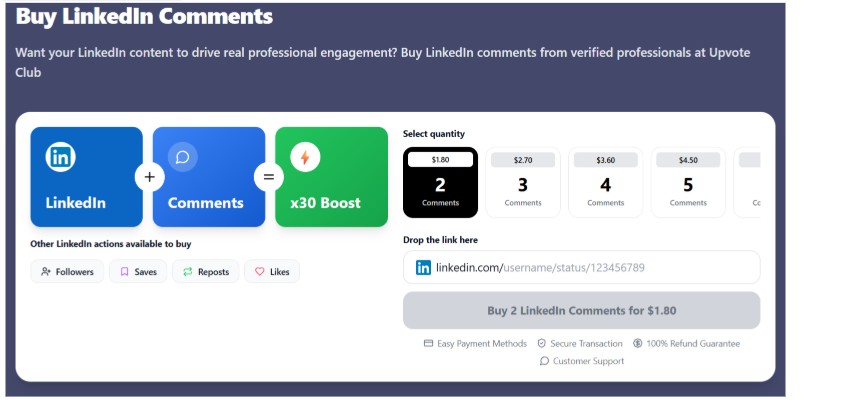Select the 3 Comments option for $2.70
This screenshot has width=855, height=410.
(523, 182)
